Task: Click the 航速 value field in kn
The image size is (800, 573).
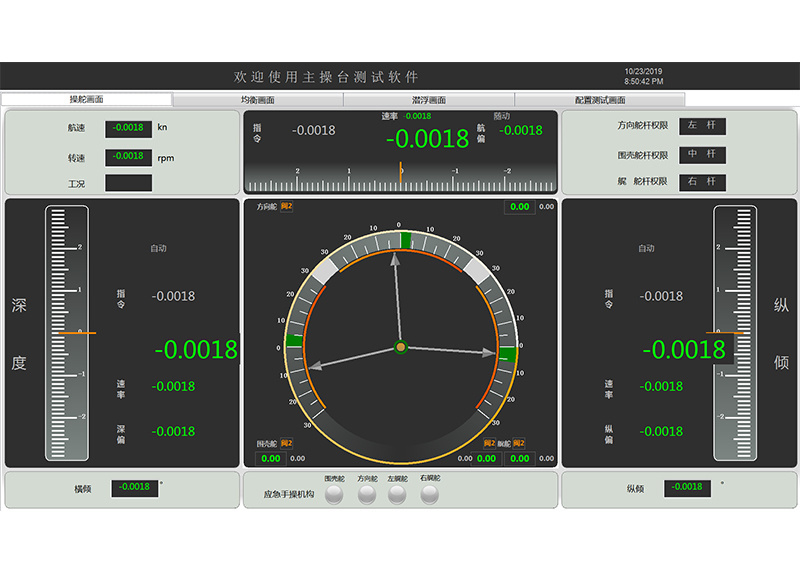Action: 128,128
